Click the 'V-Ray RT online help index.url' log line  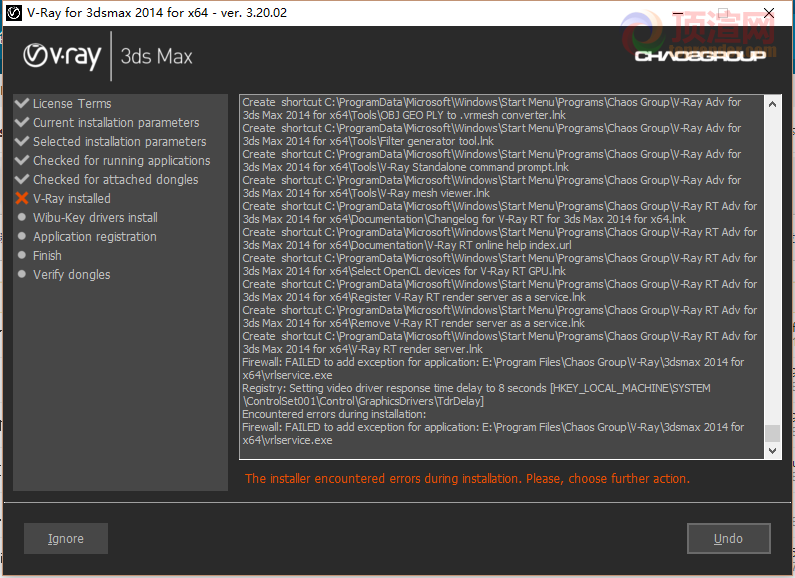(x=499, y=239)
